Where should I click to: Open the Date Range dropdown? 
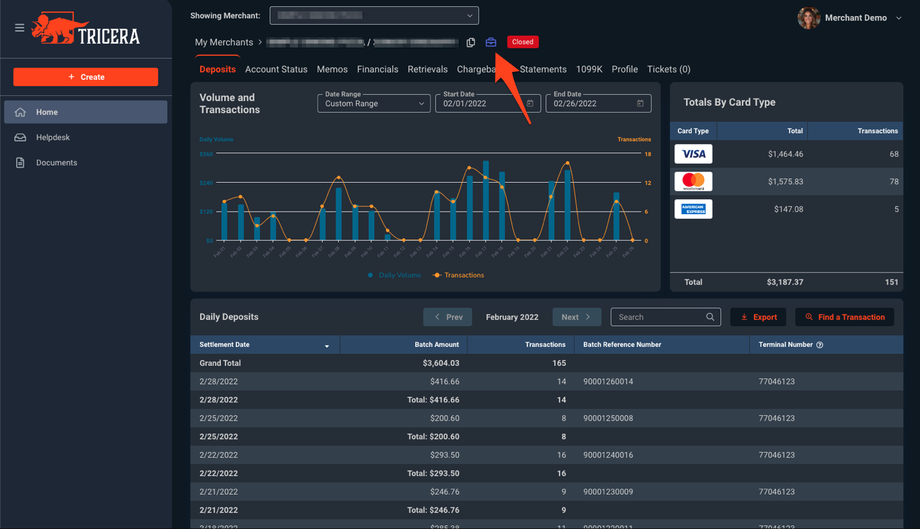[x=373, y=103]
